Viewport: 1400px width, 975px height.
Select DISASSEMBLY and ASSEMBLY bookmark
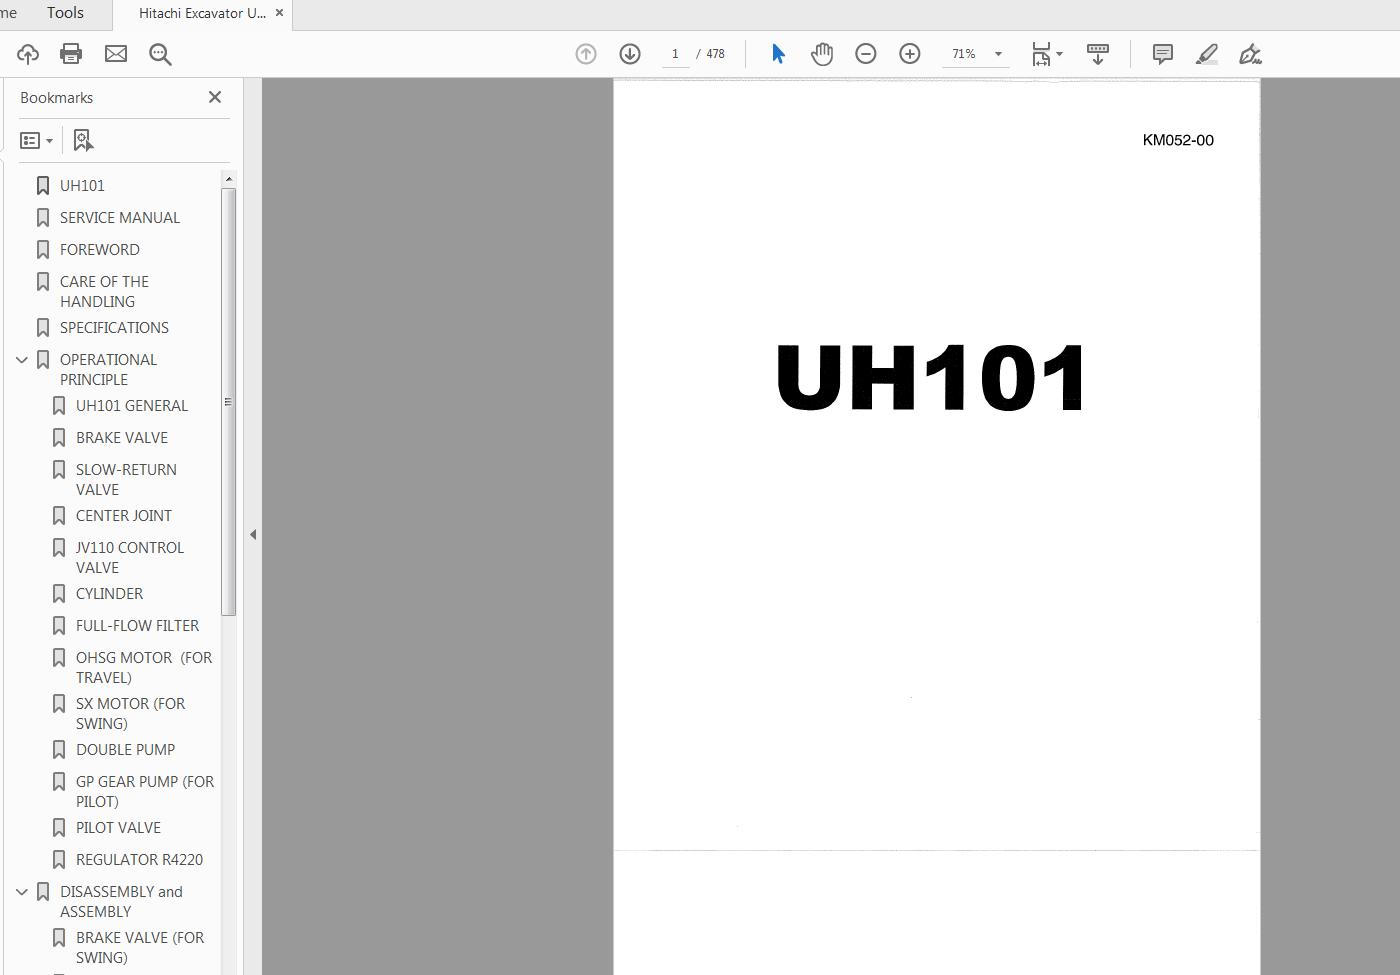121,902
